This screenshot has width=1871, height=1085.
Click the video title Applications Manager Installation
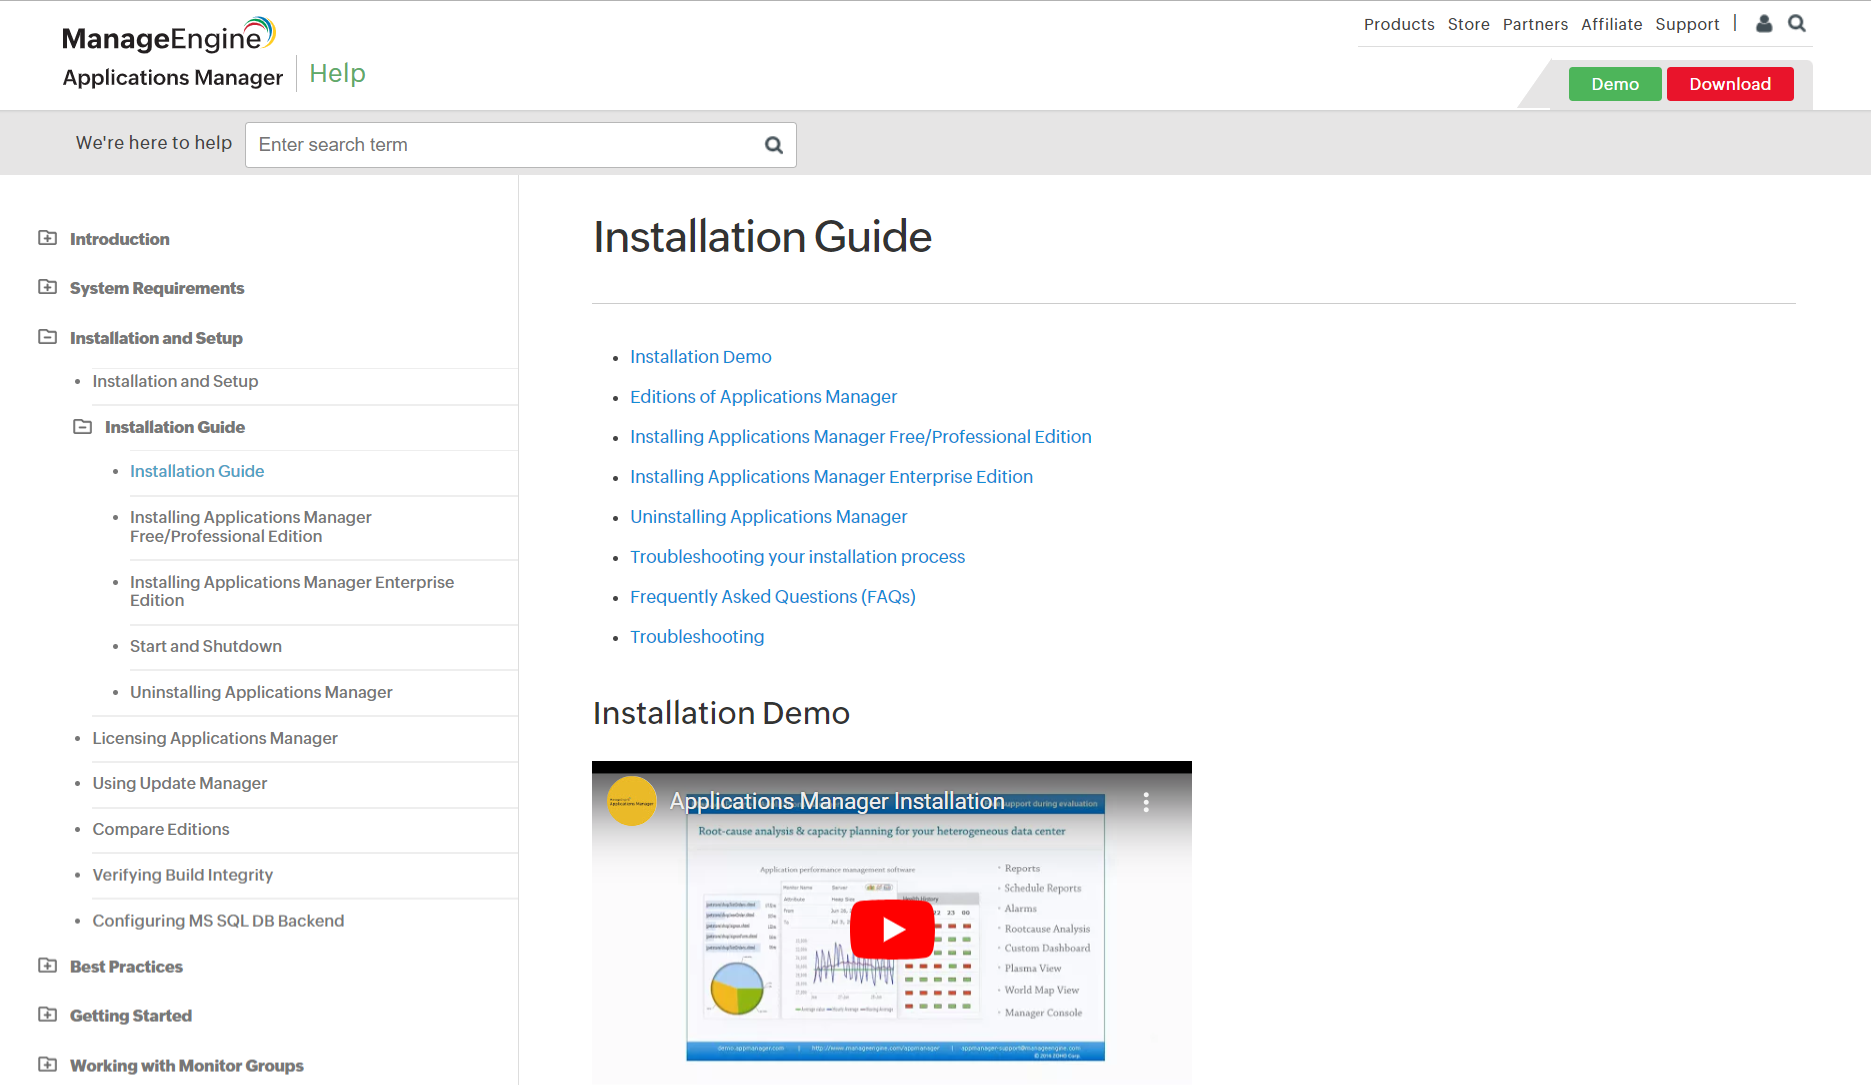837,801
